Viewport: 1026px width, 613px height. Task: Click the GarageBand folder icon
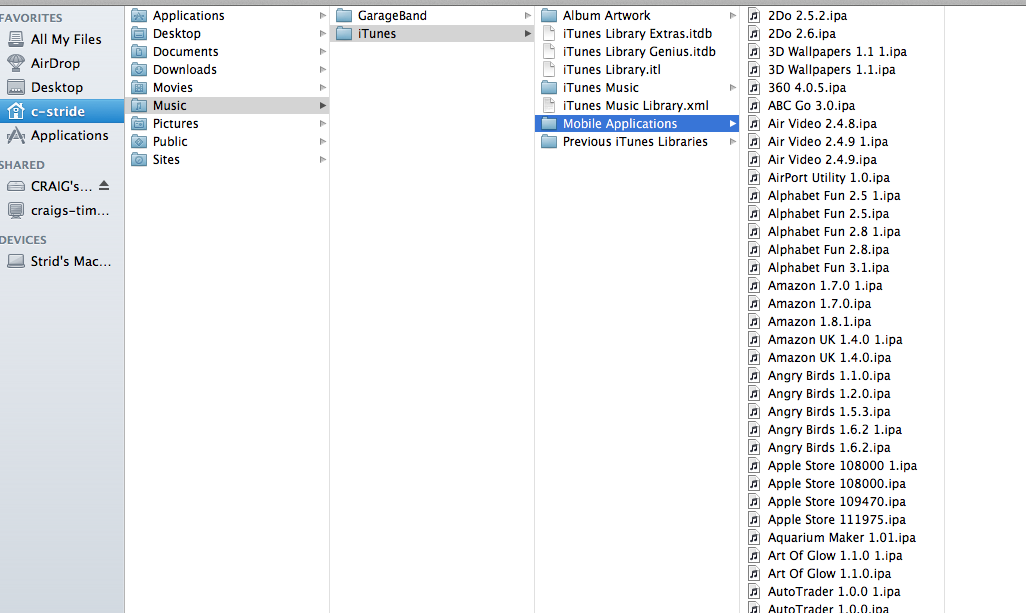coord(344,15)
